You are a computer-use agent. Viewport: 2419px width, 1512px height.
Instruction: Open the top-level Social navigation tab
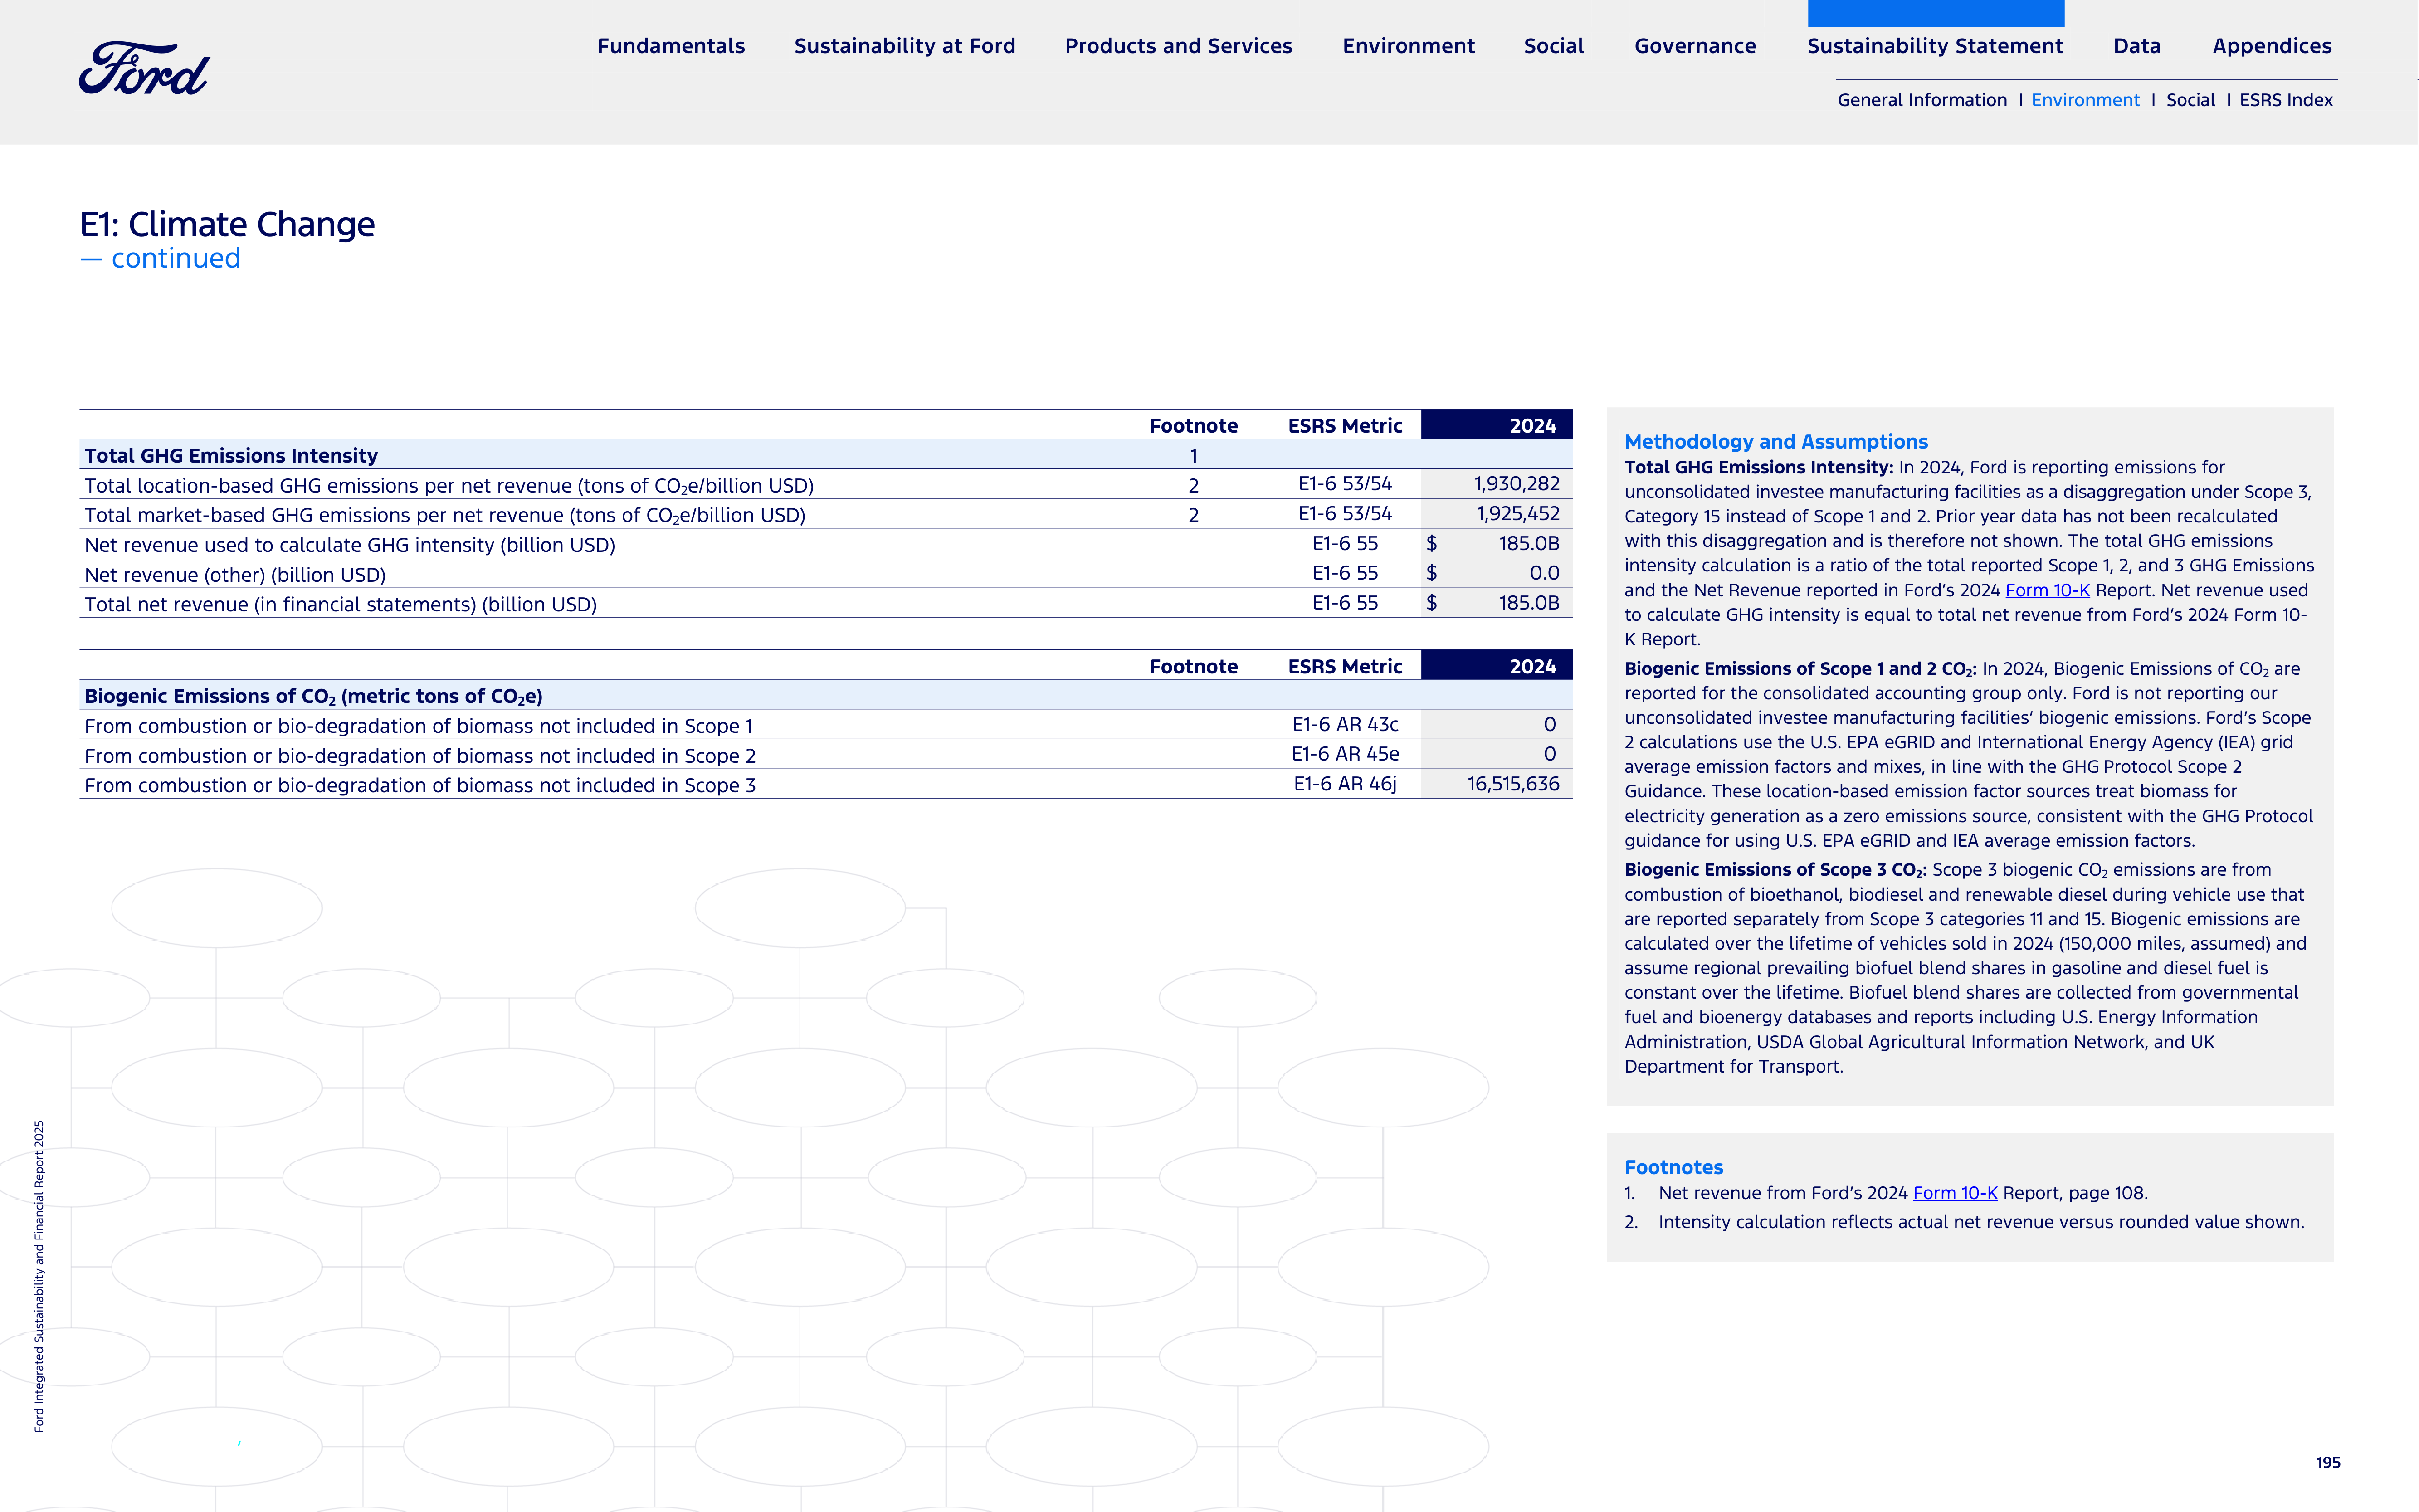click(x=1554, y=46)
